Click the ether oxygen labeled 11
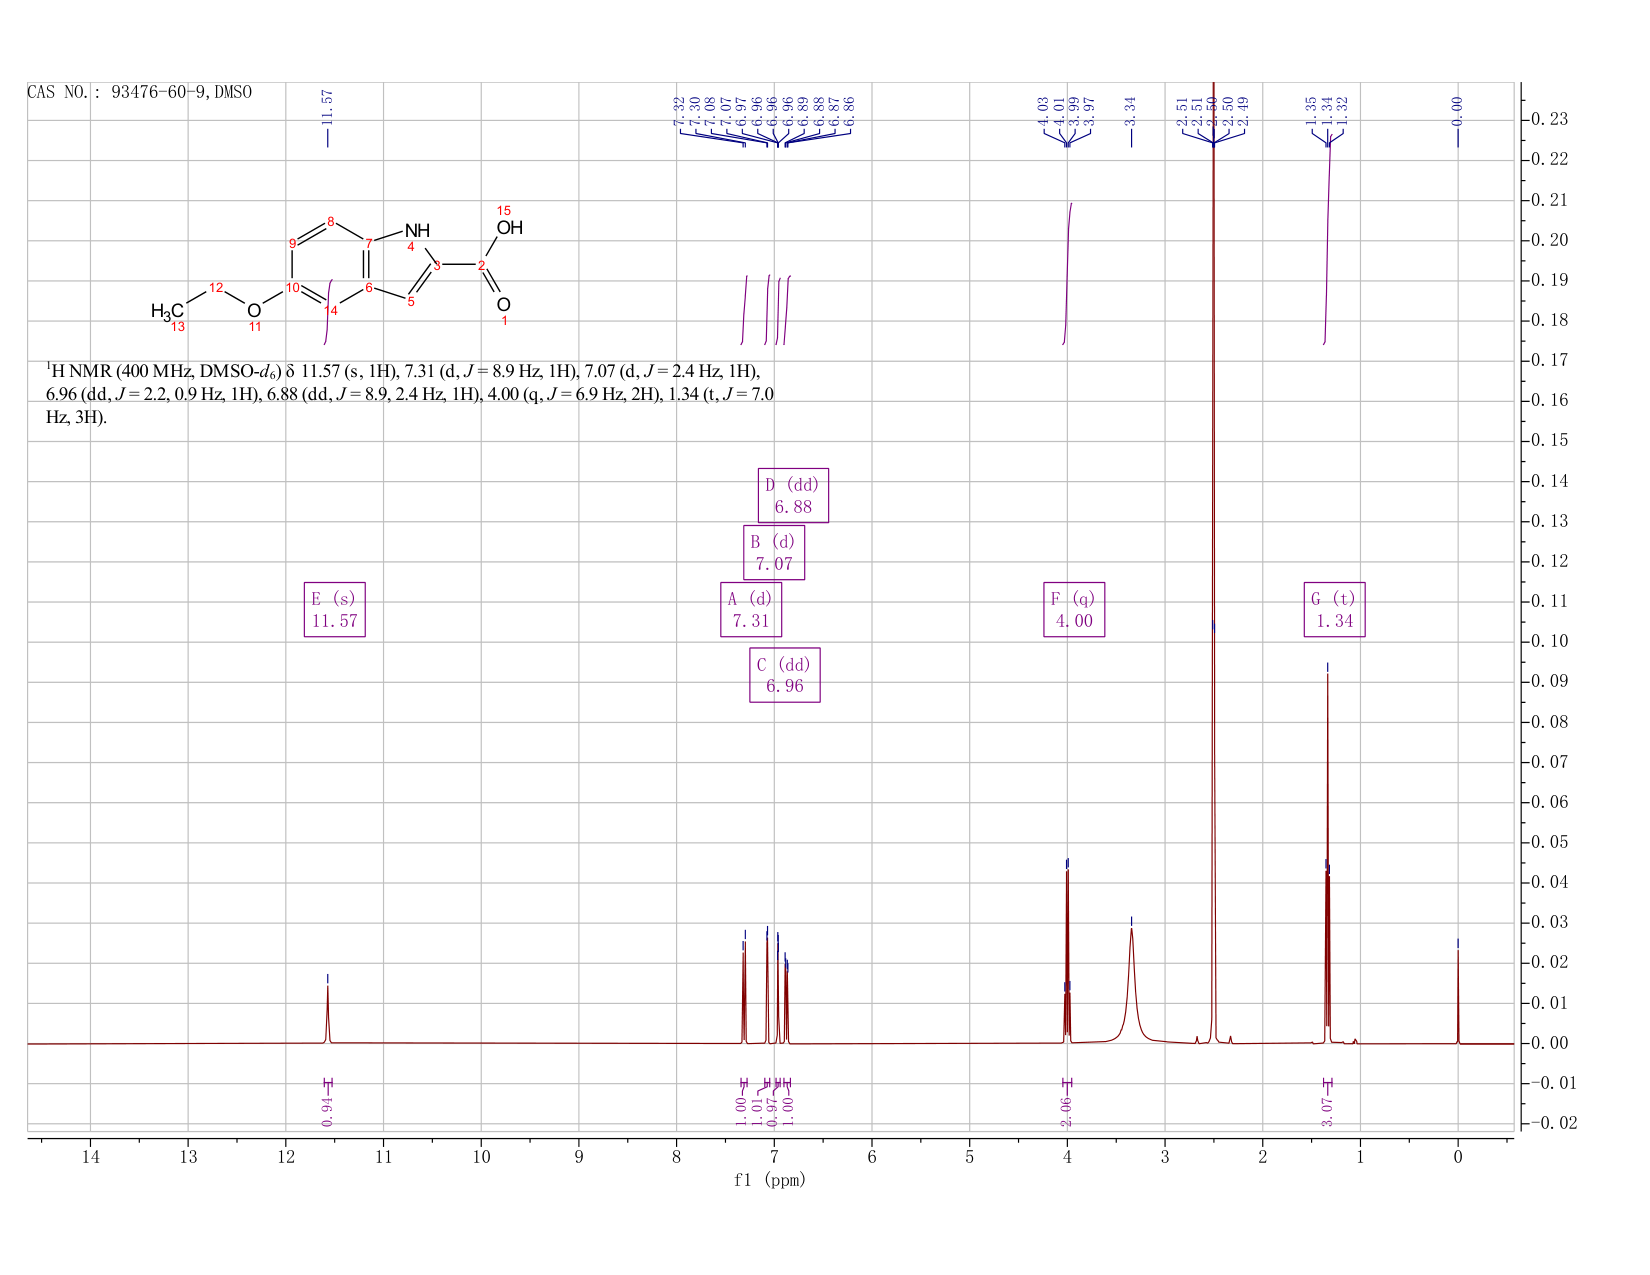Image resolution: width=1650 pixels, height=1275 pixels. tap(254, 311)
